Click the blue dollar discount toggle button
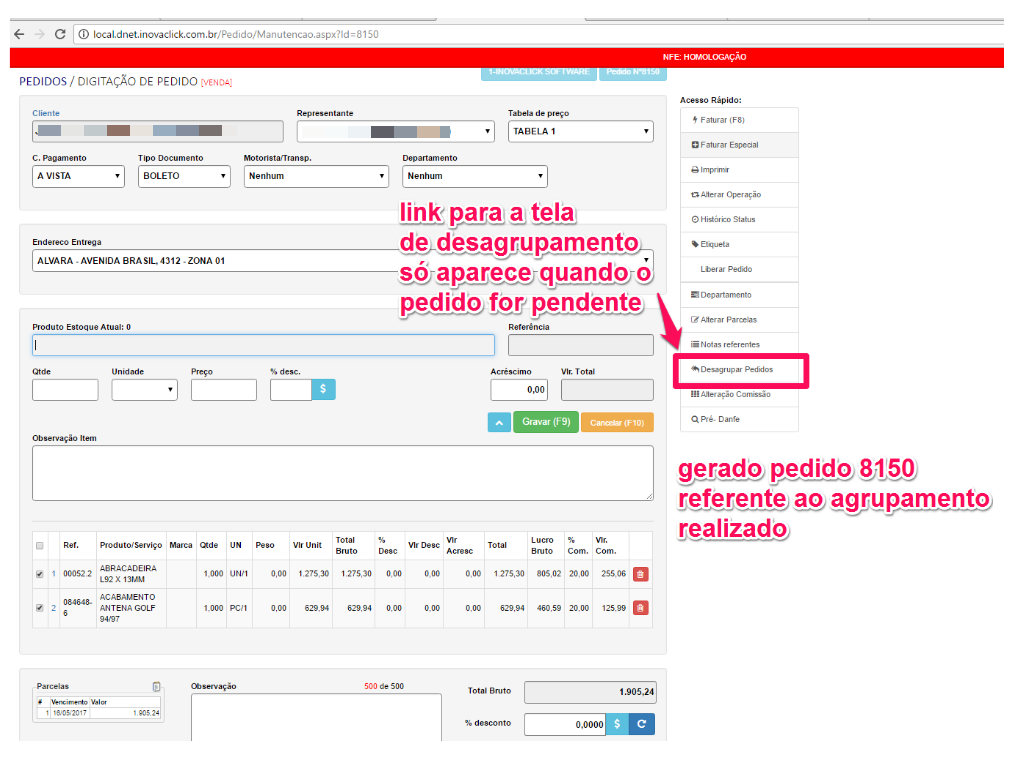Viewport: 1016px width, 758px height. tap(323, 389)
